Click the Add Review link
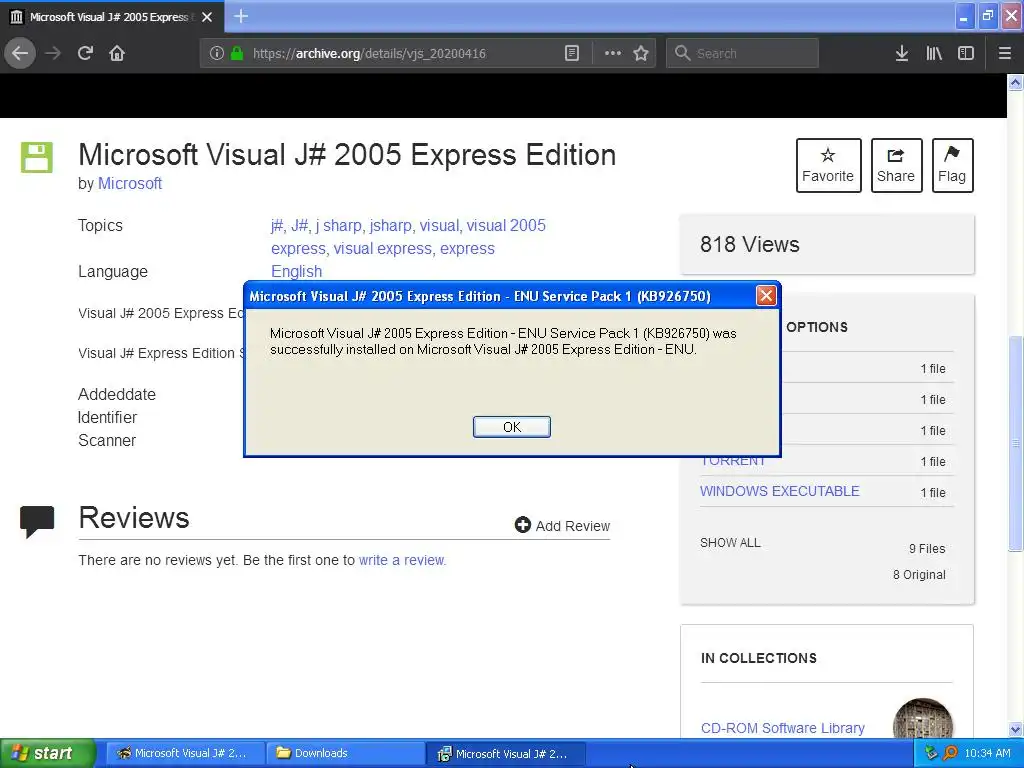Screen dimensions: 1024x768 pyautogui.click(x=562, y=526)
